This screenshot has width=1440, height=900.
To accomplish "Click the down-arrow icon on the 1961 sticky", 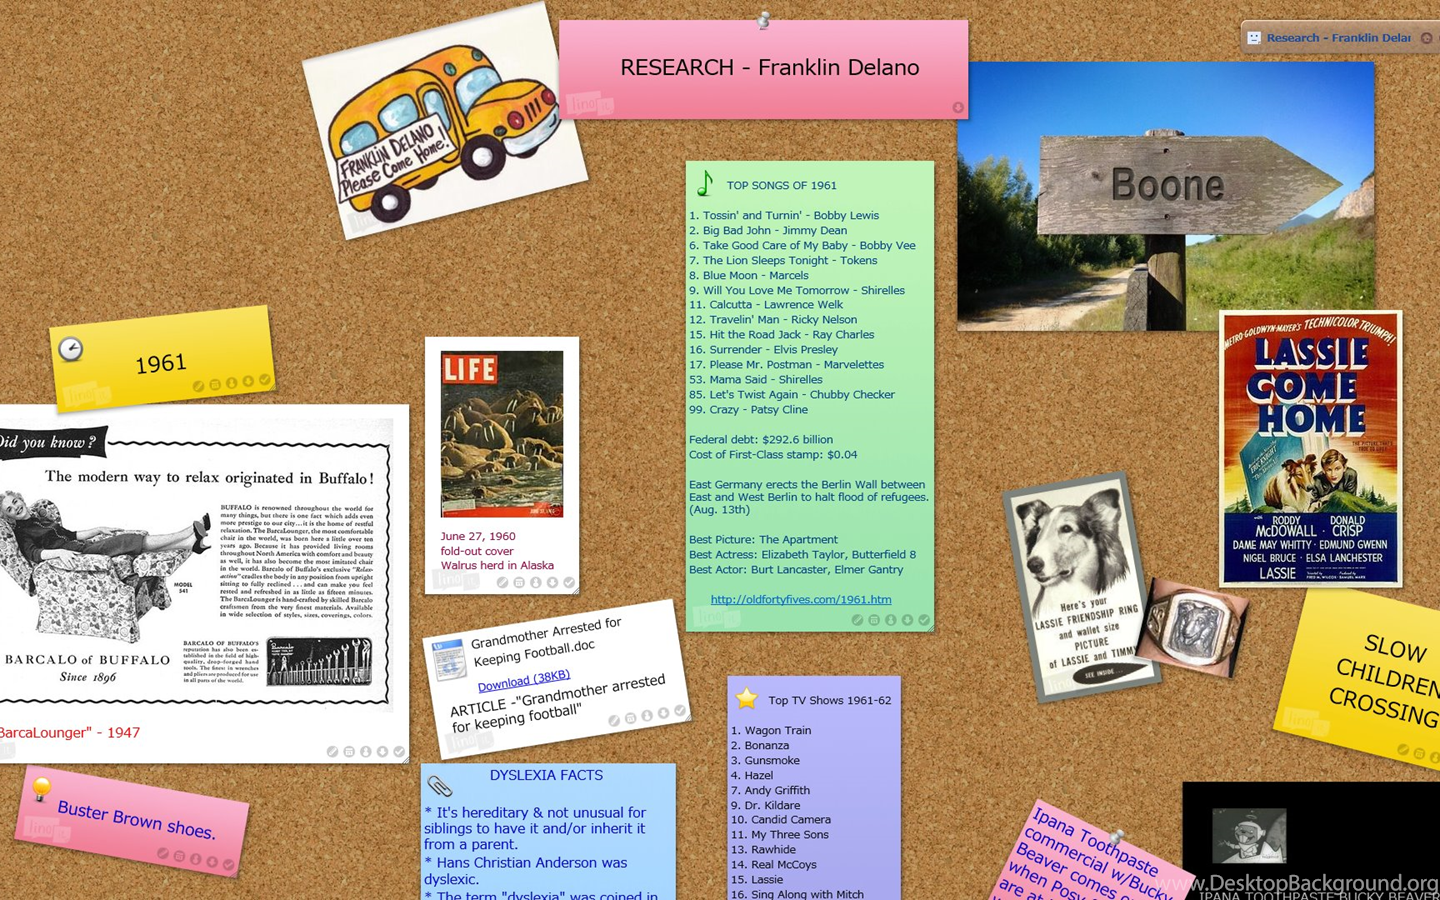I will [x=248, y=381].
